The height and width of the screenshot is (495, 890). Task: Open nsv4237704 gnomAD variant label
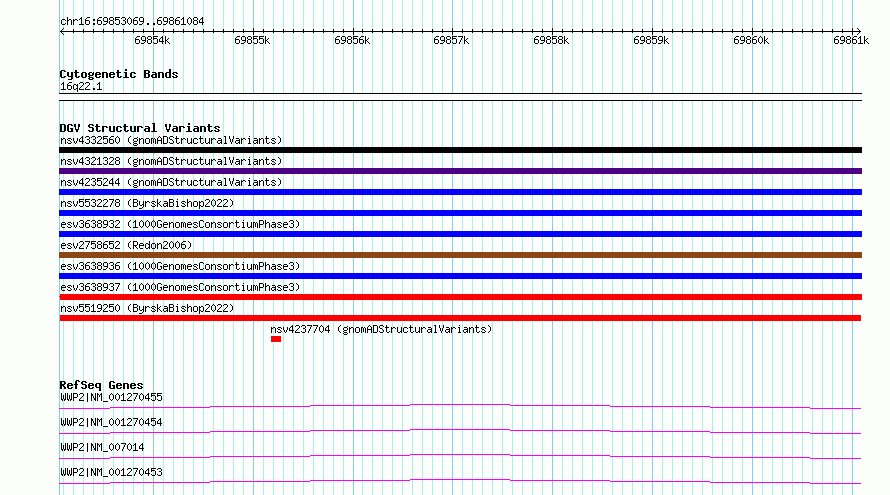[x=381, y=329]
